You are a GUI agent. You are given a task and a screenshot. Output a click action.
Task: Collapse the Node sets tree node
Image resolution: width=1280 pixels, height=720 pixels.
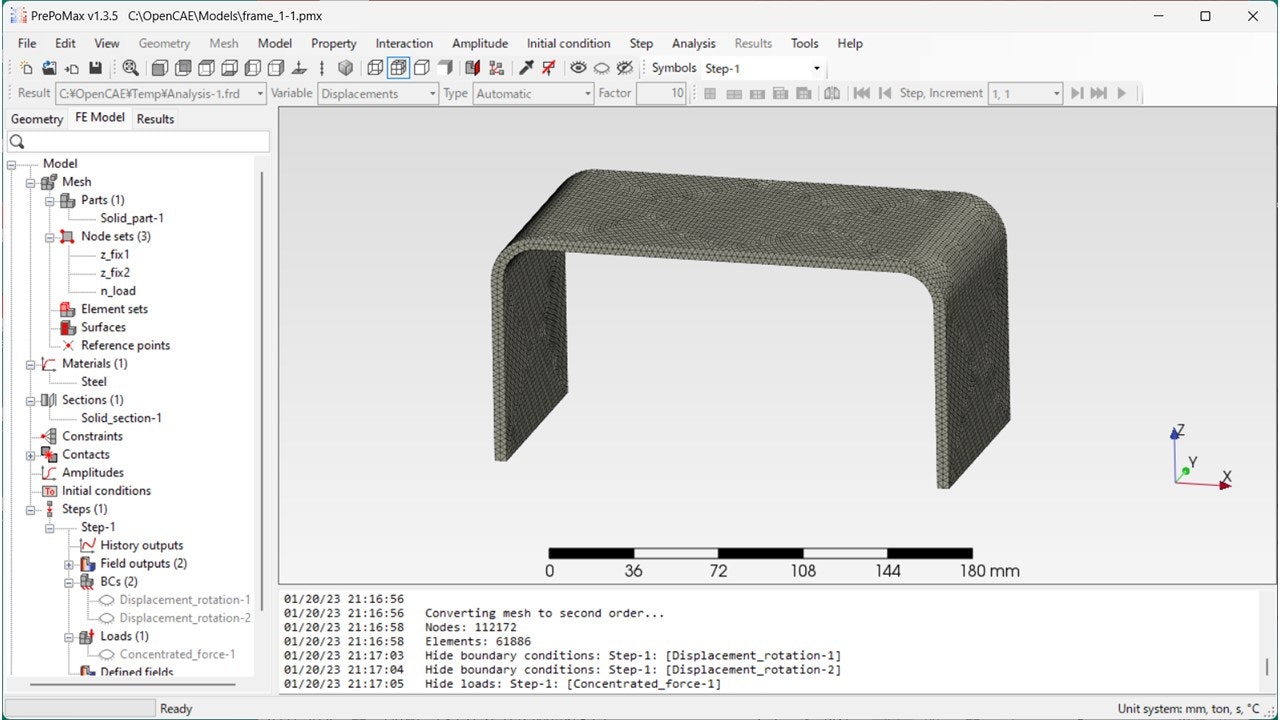click(49, 237)
